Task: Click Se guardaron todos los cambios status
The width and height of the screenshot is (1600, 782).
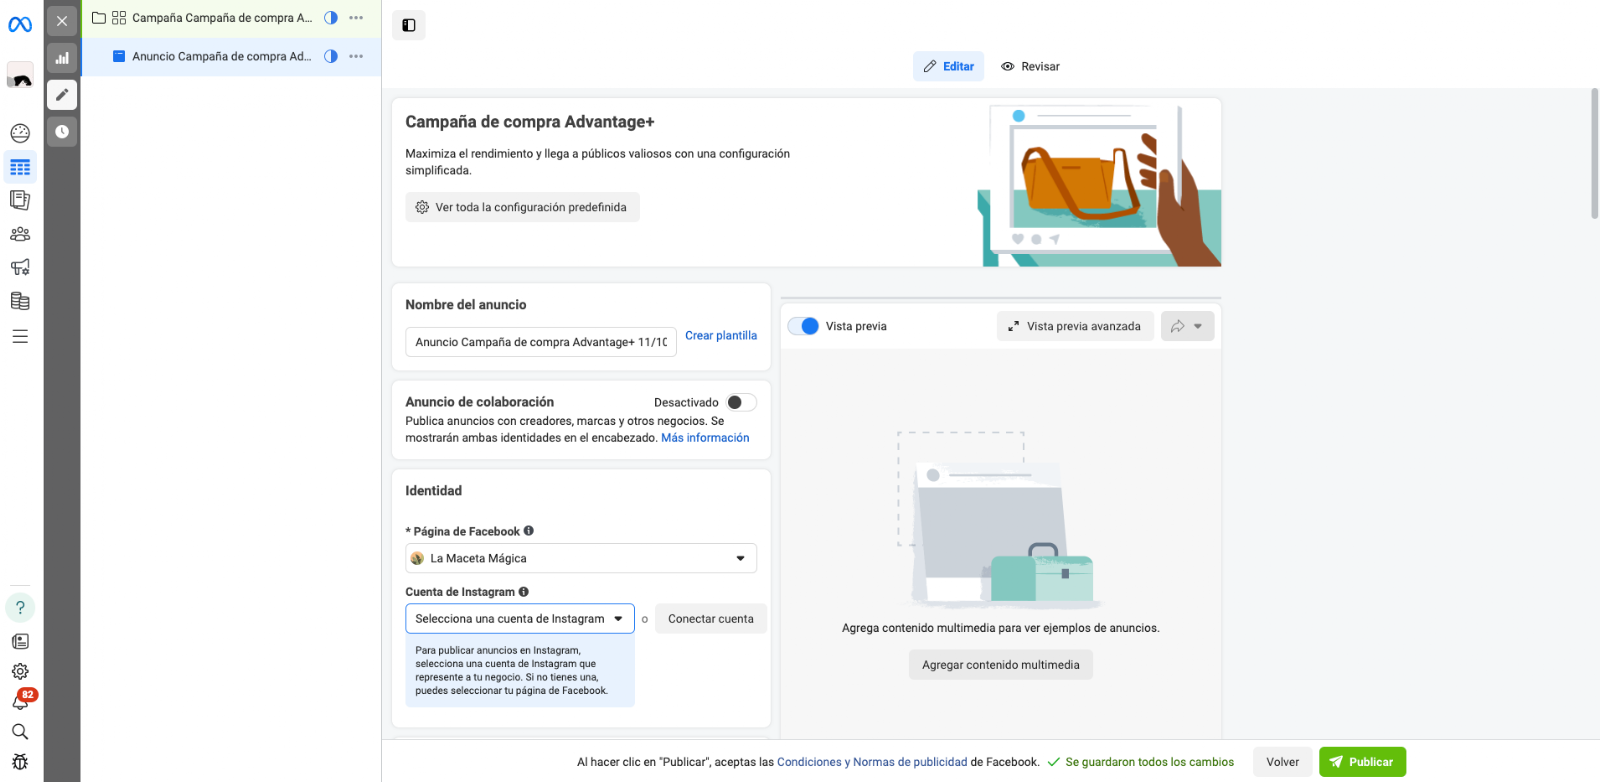Action: [x=1141, y=762]
